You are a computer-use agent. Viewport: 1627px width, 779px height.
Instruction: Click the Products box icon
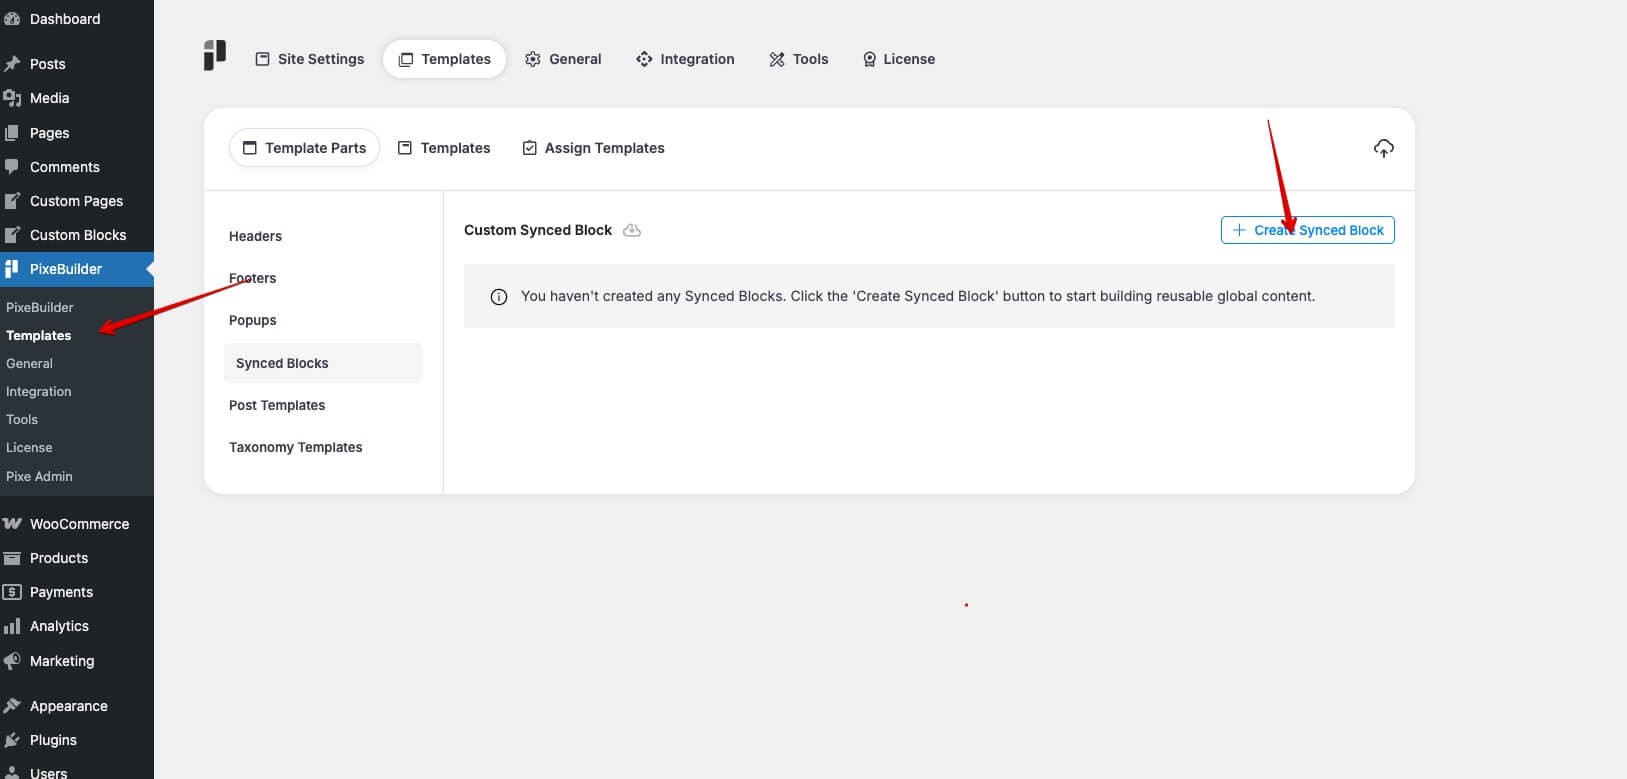12,558
